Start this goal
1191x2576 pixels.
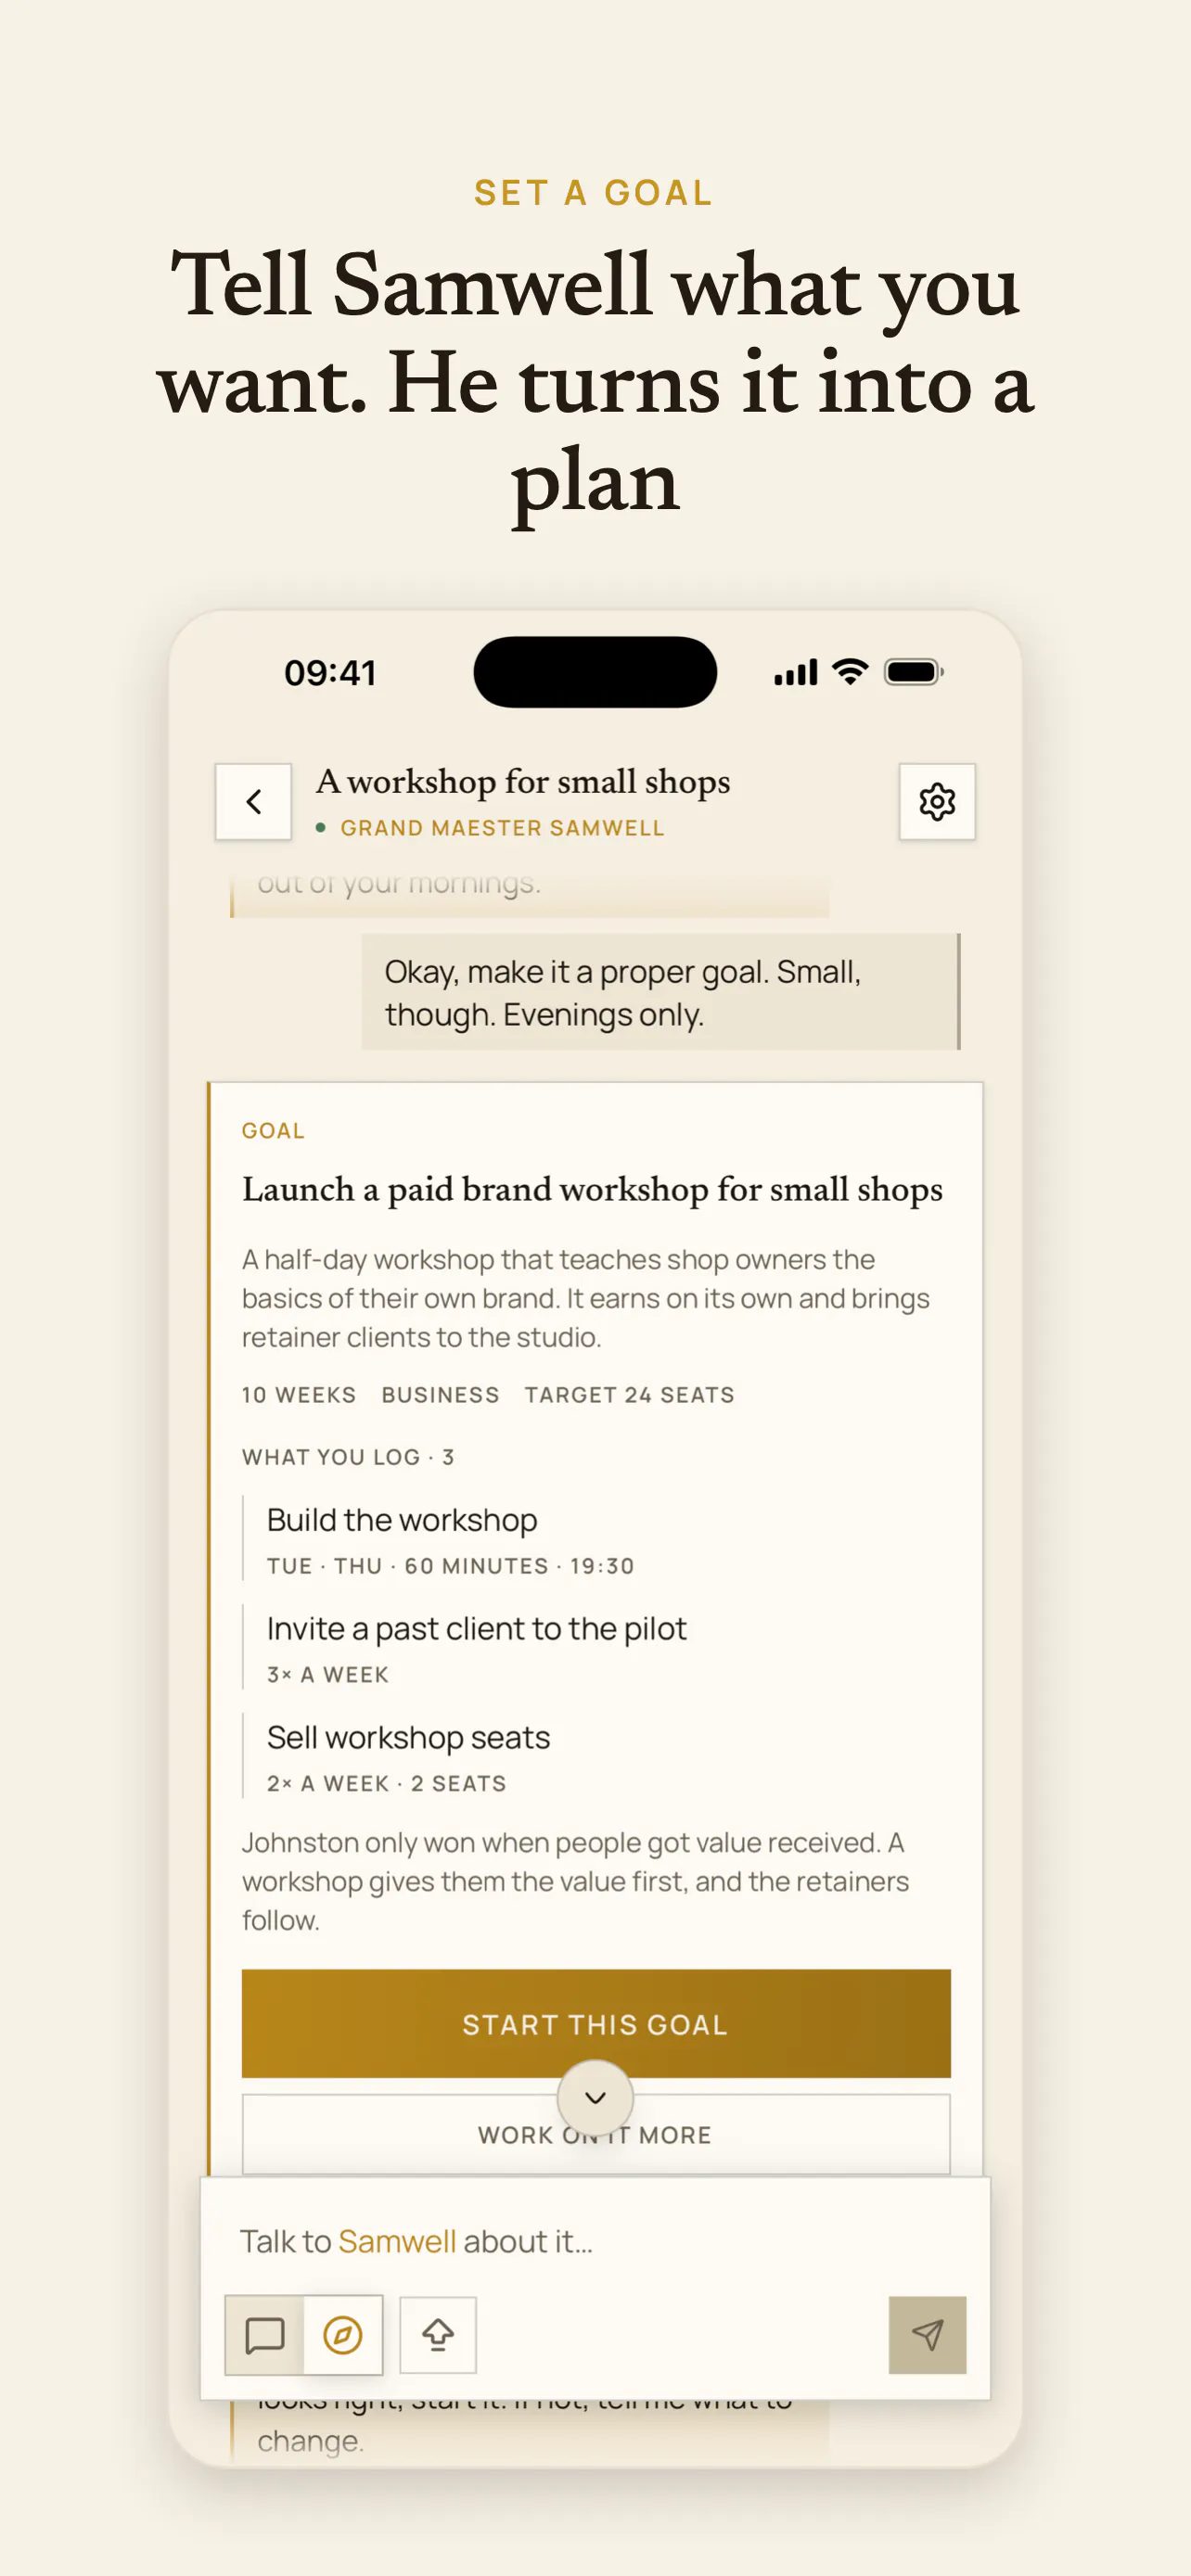click(596, 2024)
